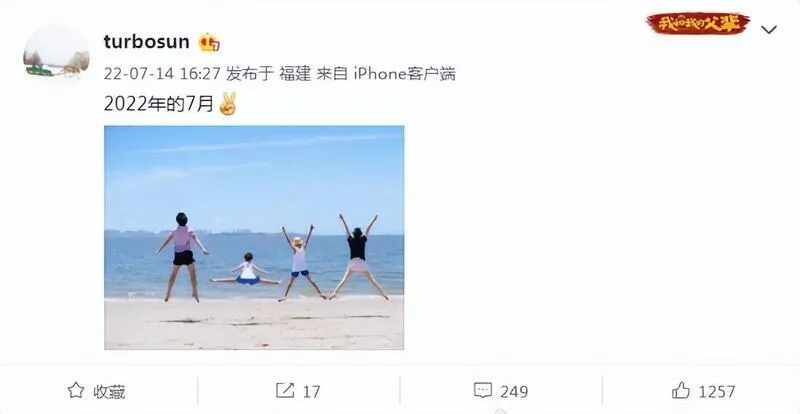The image size is (800, 414).
Task: Expand the post options chevron menu
Action: tap(769, 30)
